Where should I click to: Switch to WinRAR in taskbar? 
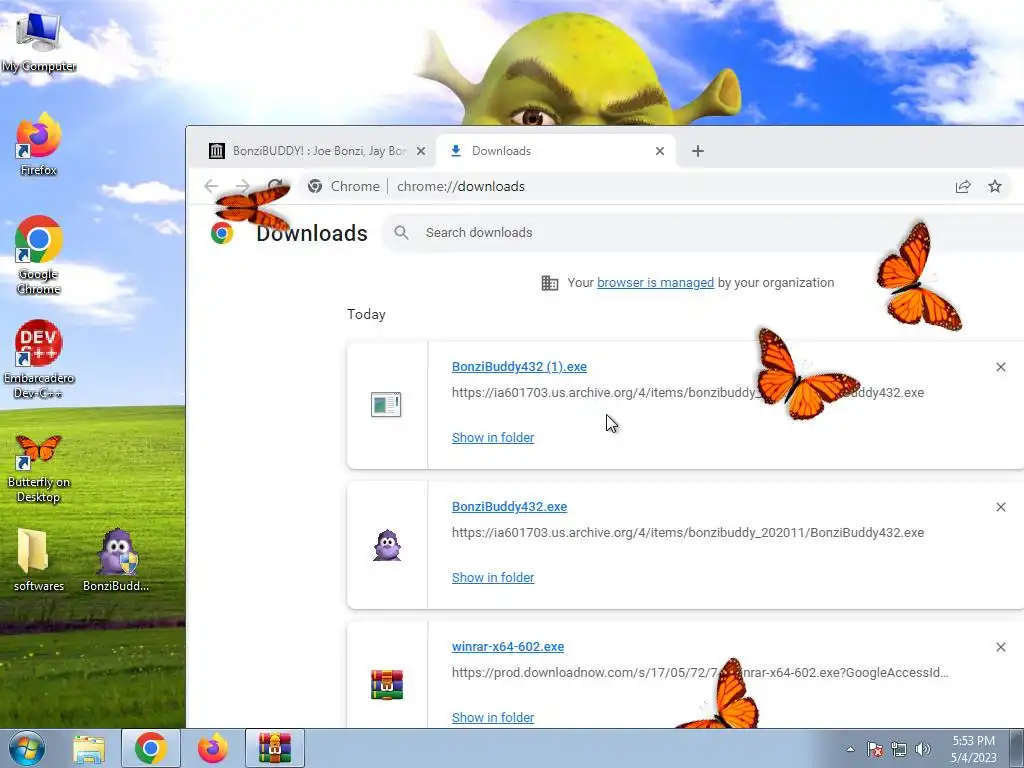click(x=274, y=748)
